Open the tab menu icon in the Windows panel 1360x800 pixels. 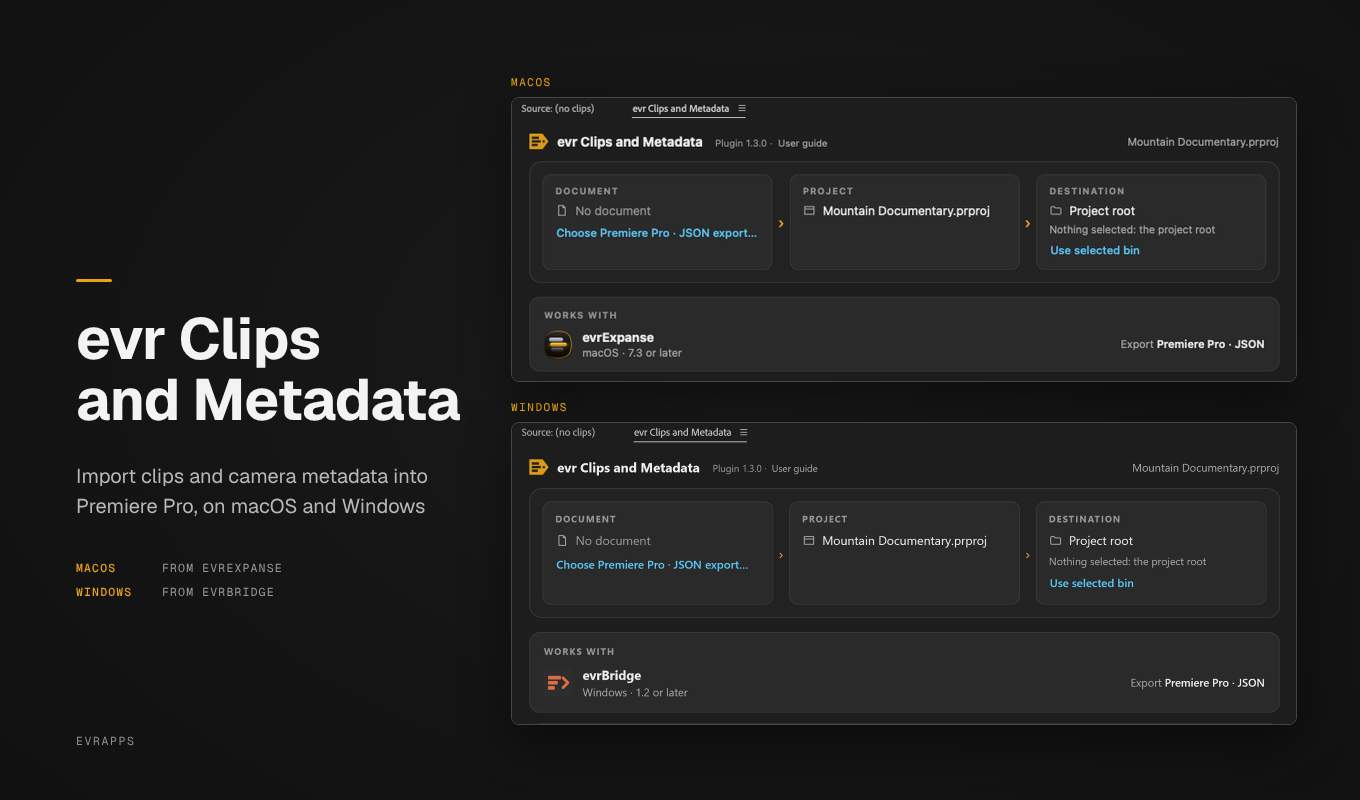click(743, 433)
